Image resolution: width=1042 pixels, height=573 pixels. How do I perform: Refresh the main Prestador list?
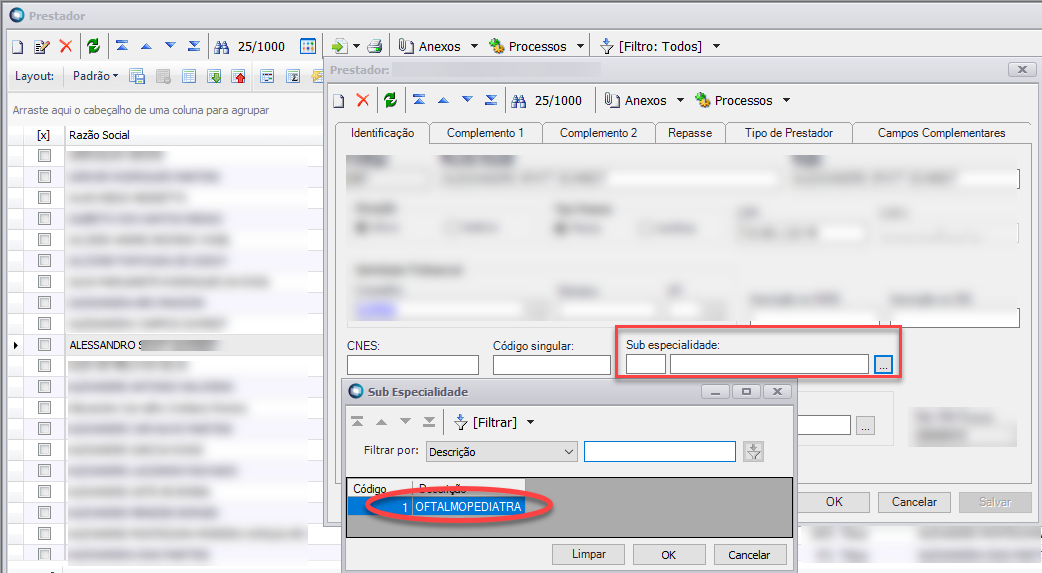[x=93, y=47]
